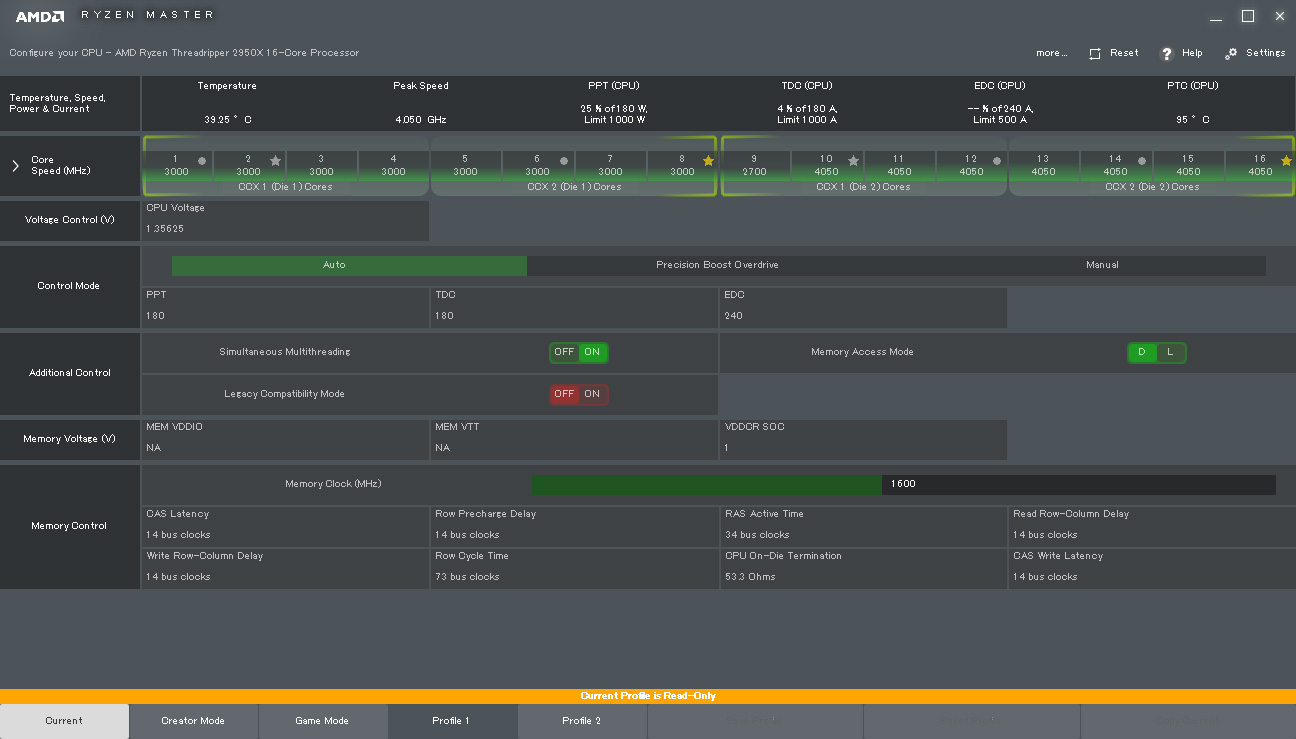Click the EDC field showing 240

(863, 307)
